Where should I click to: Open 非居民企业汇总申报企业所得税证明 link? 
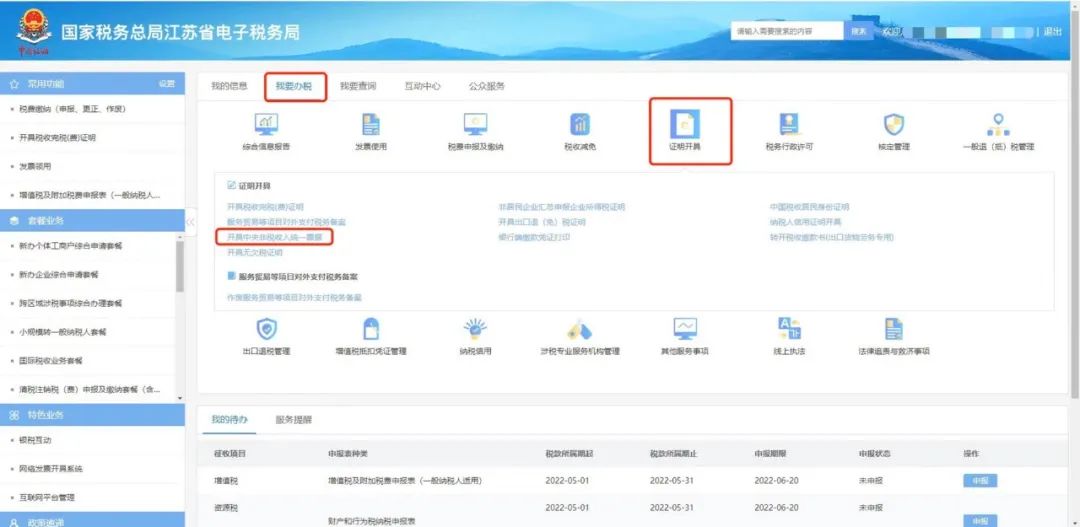562,207
